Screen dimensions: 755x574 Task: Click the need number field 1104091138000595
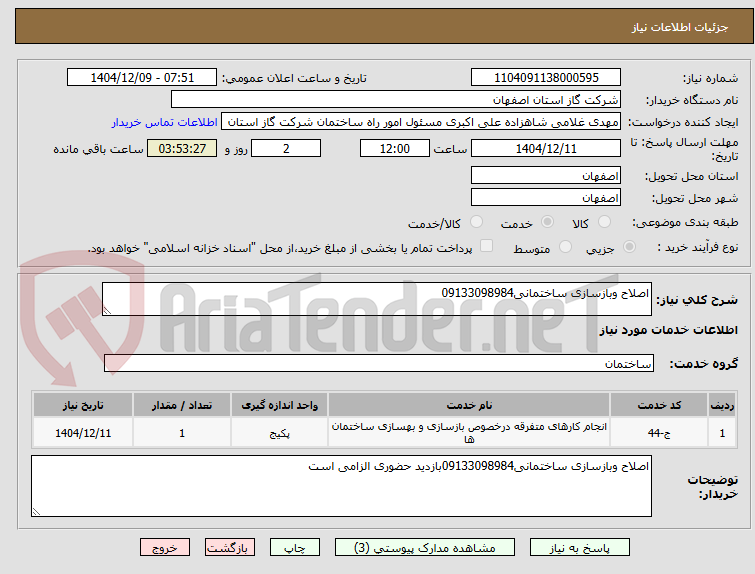546,78
